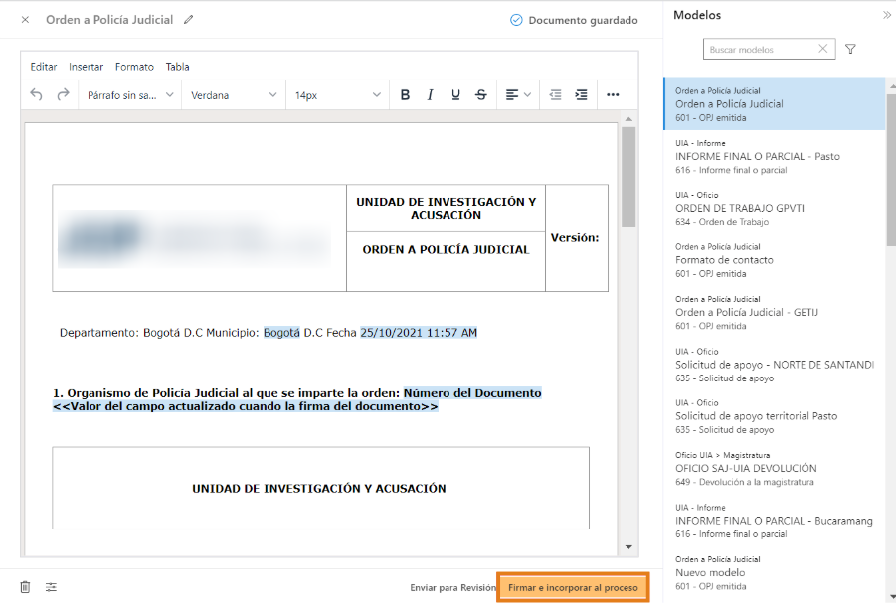Screen dimensions: 896x605
Task: Click the undo arrow icon
Action: pyautogui.click(x=37, y=95)
